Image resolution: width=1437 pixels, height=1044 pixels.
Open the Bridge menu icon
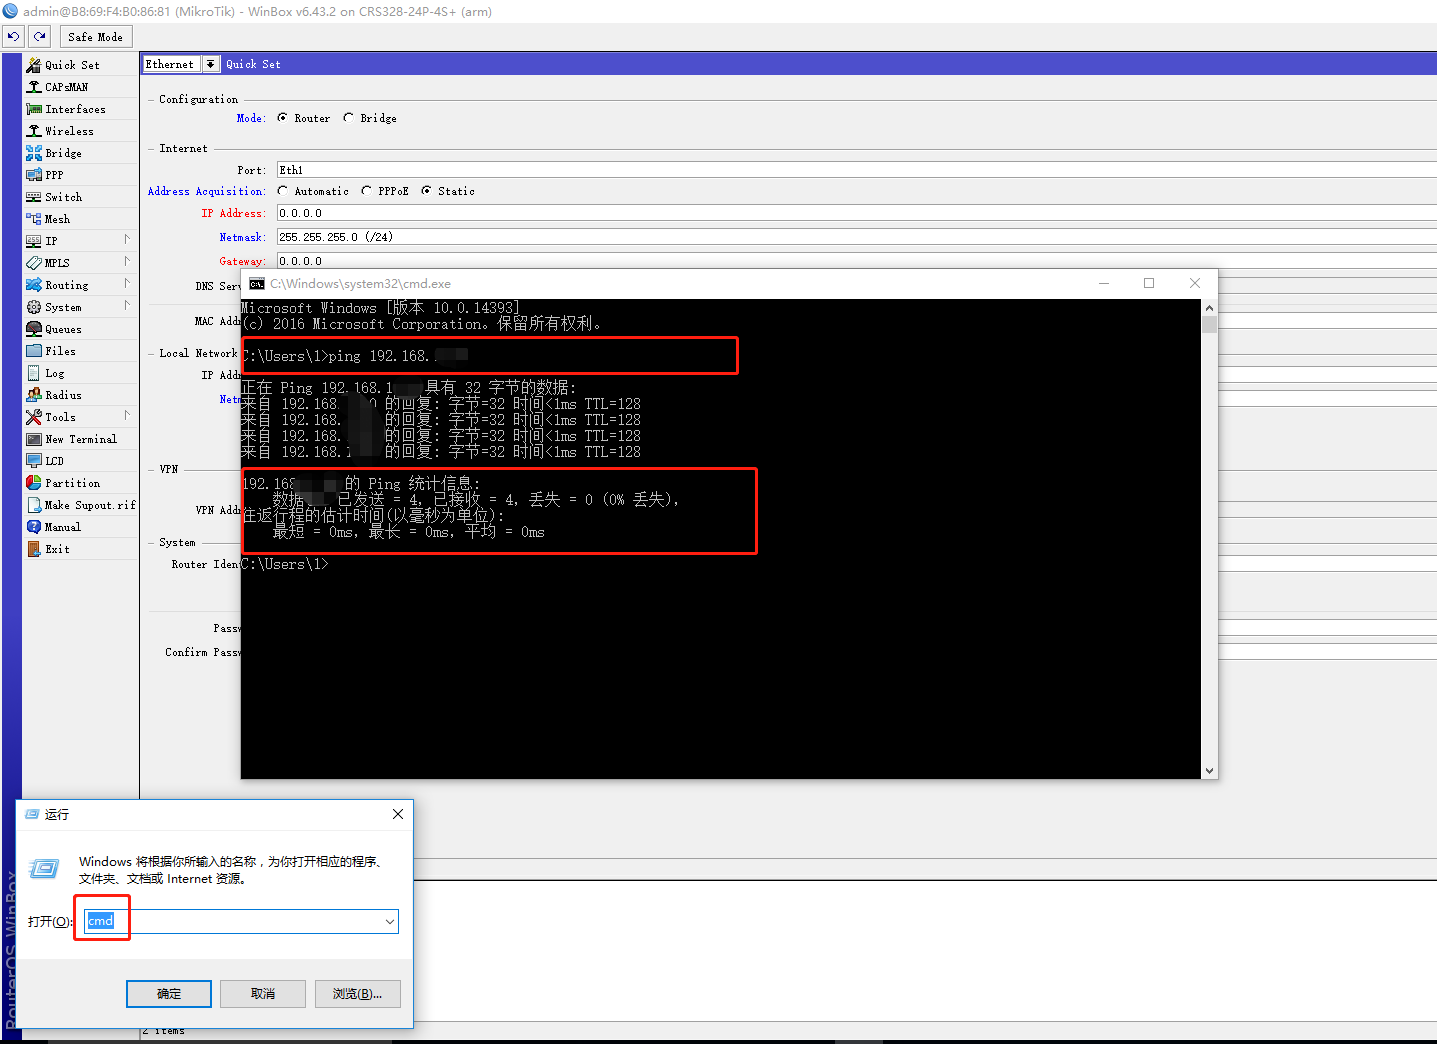[34, 153]
